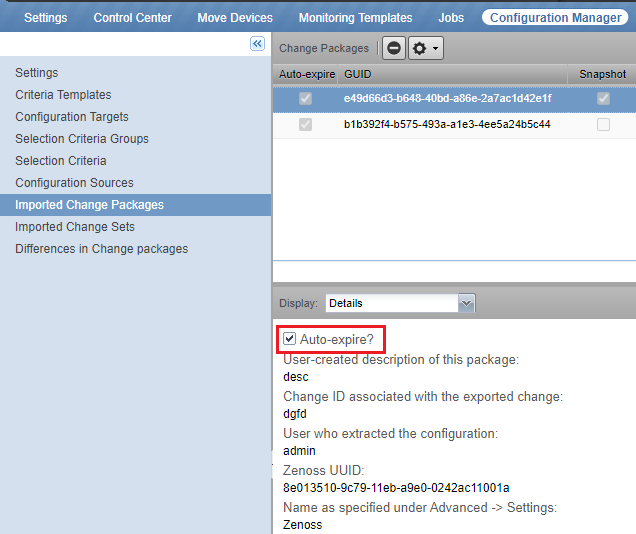Switch to the Jobs tab

click(451, 18)
